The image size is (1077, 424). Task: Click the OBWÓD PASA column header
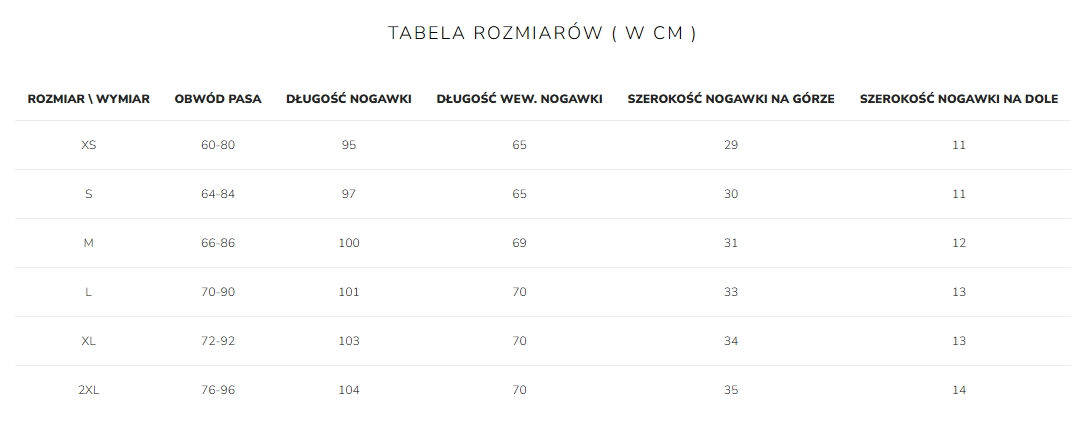tap(218, 99)
